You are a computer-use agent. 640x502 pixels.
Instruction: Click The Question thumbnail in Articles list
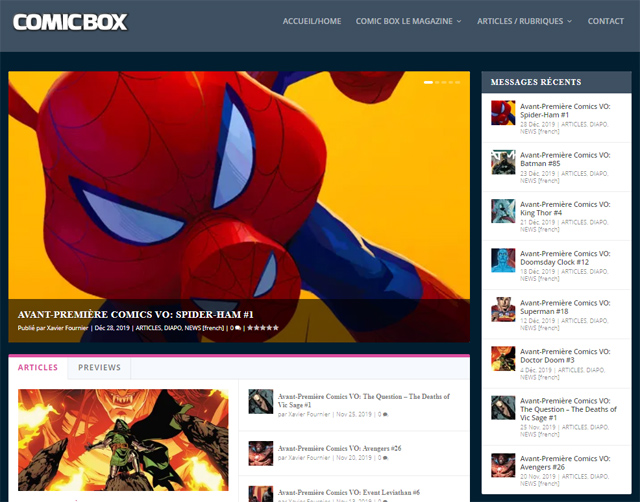(x=261, y=402)
